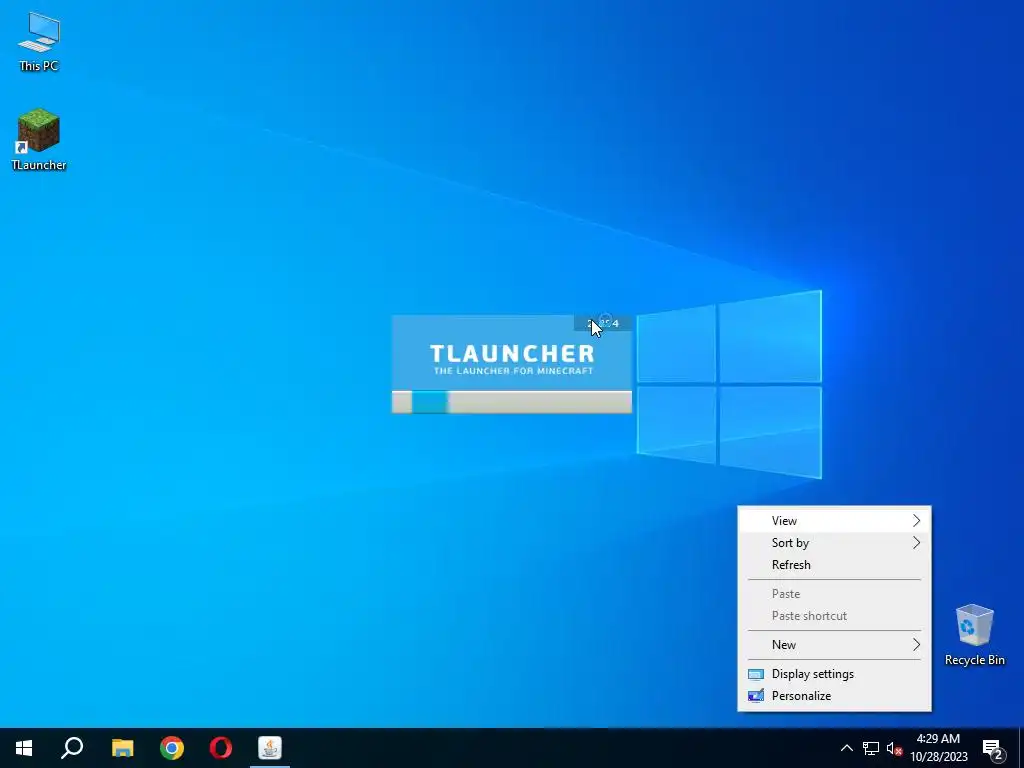
Task: Open Sort by submenu
Action: point(834,543)
